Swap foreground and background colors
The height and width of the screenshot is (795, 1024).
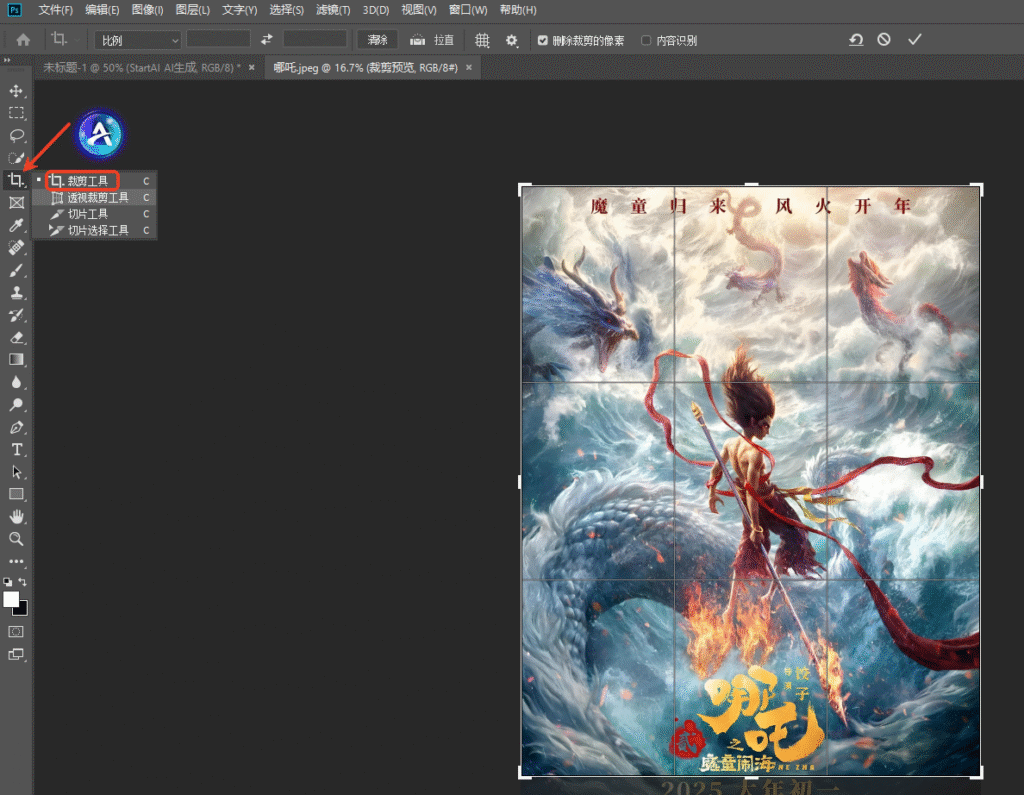click(x=23, y=581)
